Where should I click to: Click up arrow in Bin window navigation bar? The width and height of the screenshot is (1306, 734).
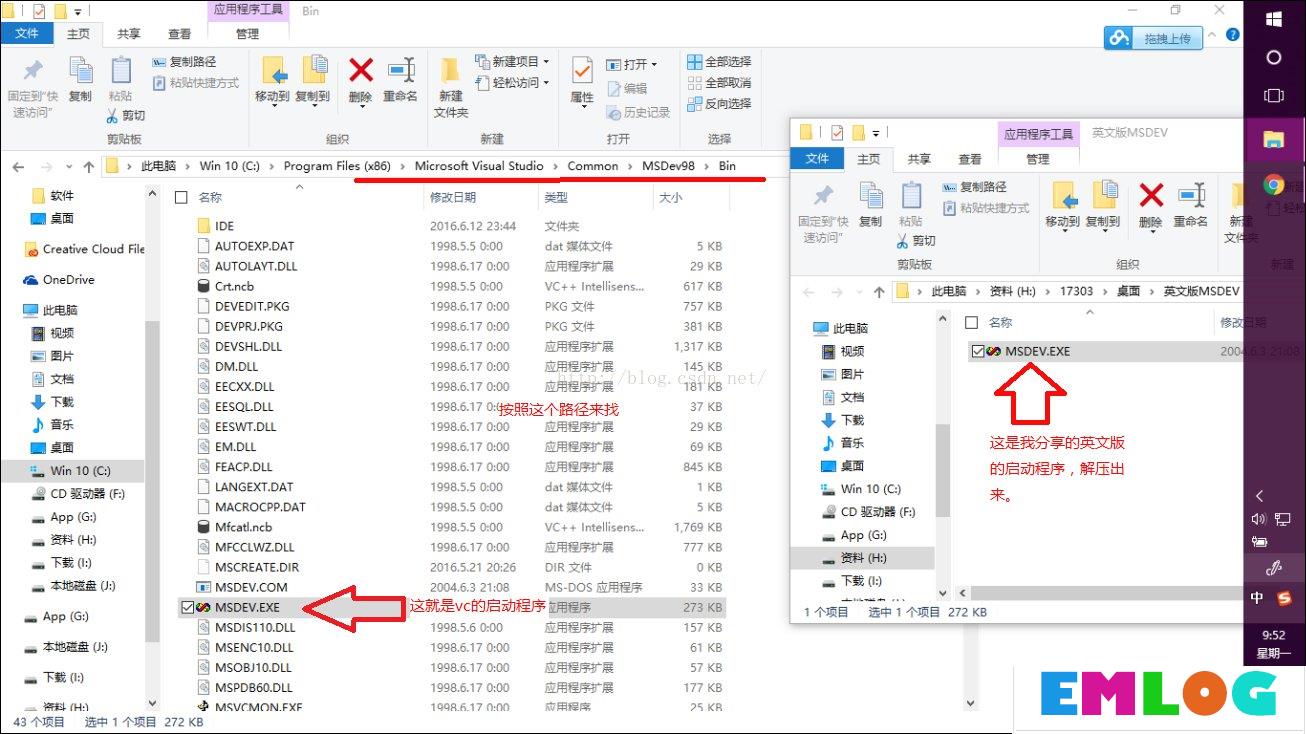(x=89, y=166)
